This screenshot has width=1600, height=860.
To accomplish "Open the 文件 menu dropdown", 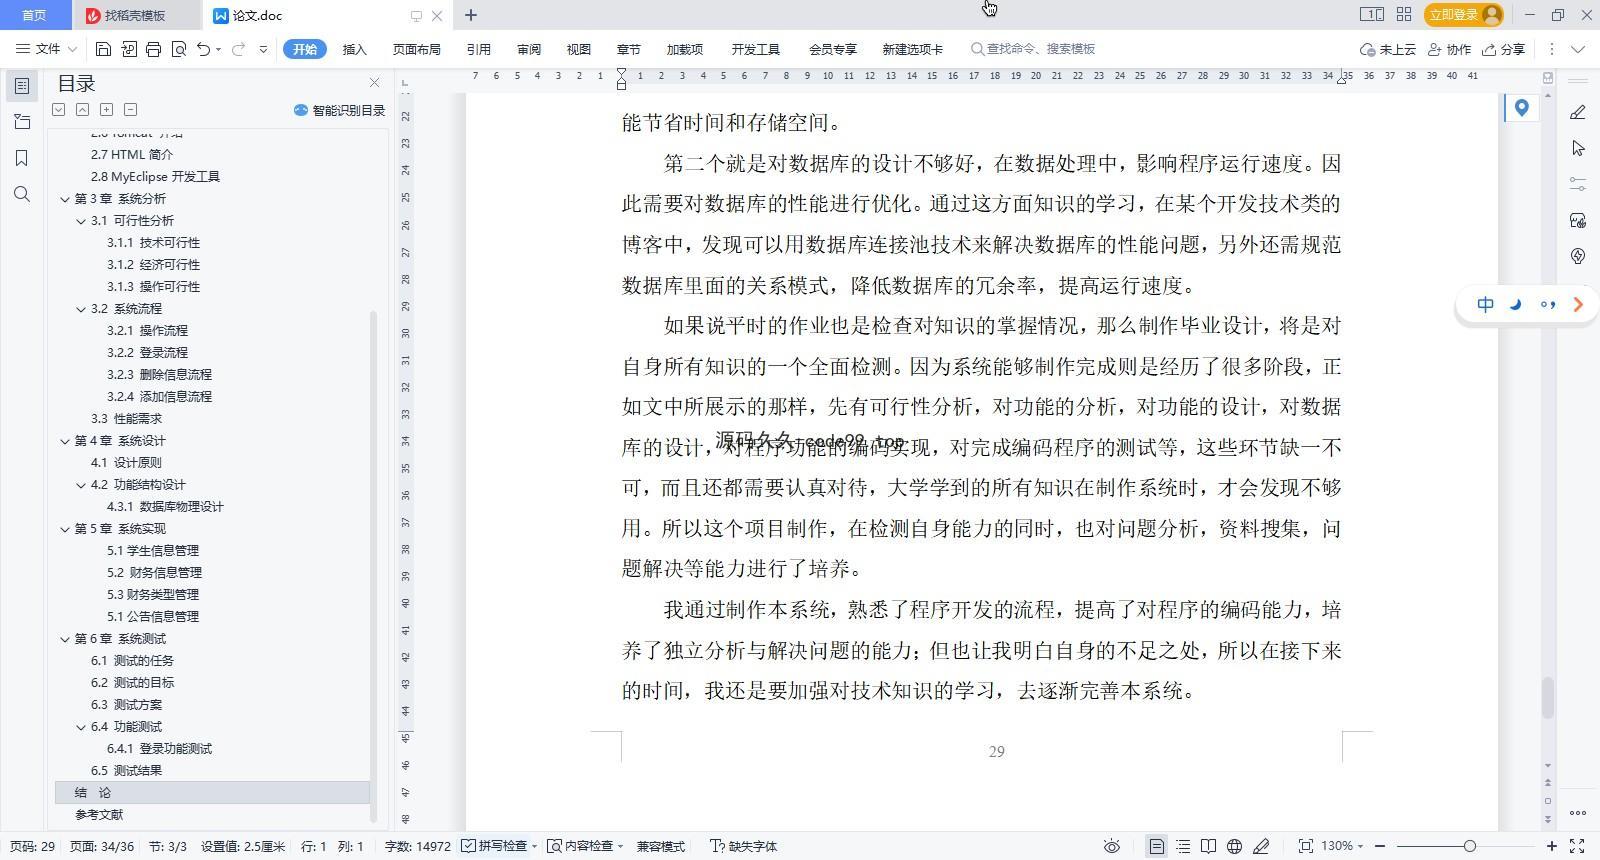I will (46, 49).
